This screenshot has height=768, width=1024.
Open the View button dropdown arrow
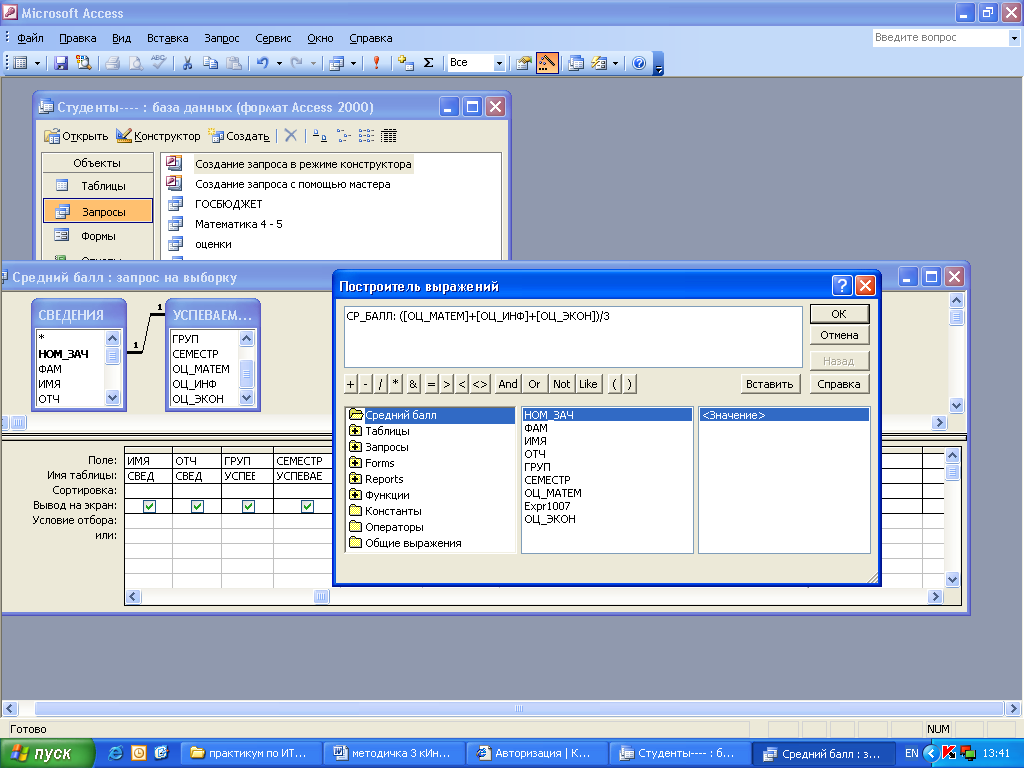[x=37, y=63]
